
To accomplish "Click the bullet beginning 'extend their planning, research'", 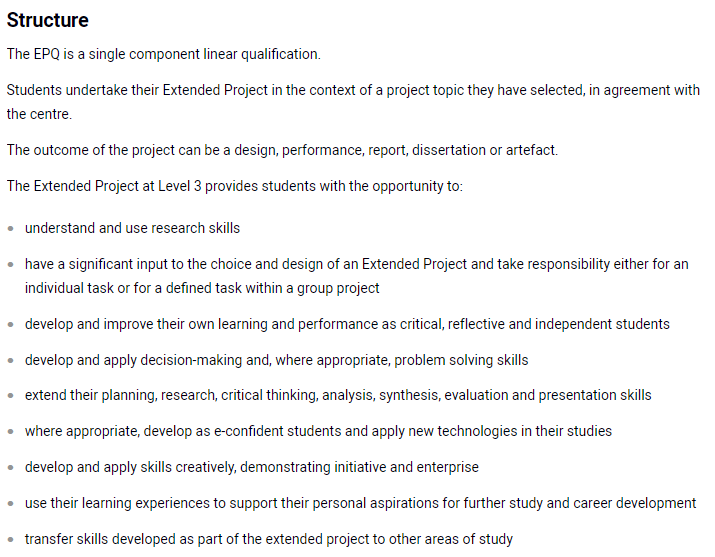I will pyautogui.click(x=338, y=395).
